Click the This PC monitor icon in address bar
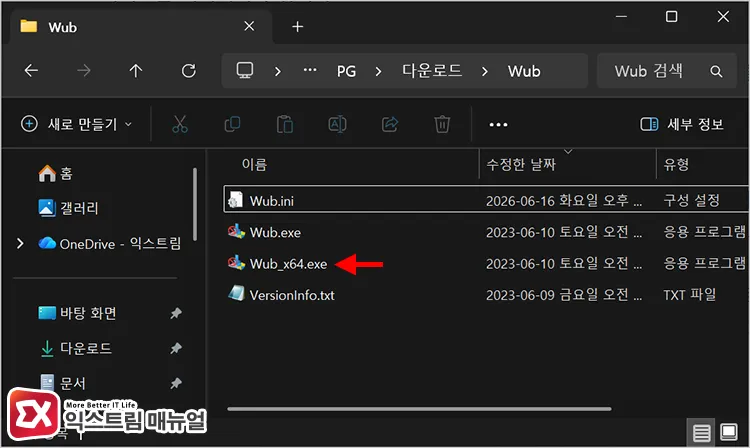The height and width of the screenshot is (448, 750). coord(245,71)
